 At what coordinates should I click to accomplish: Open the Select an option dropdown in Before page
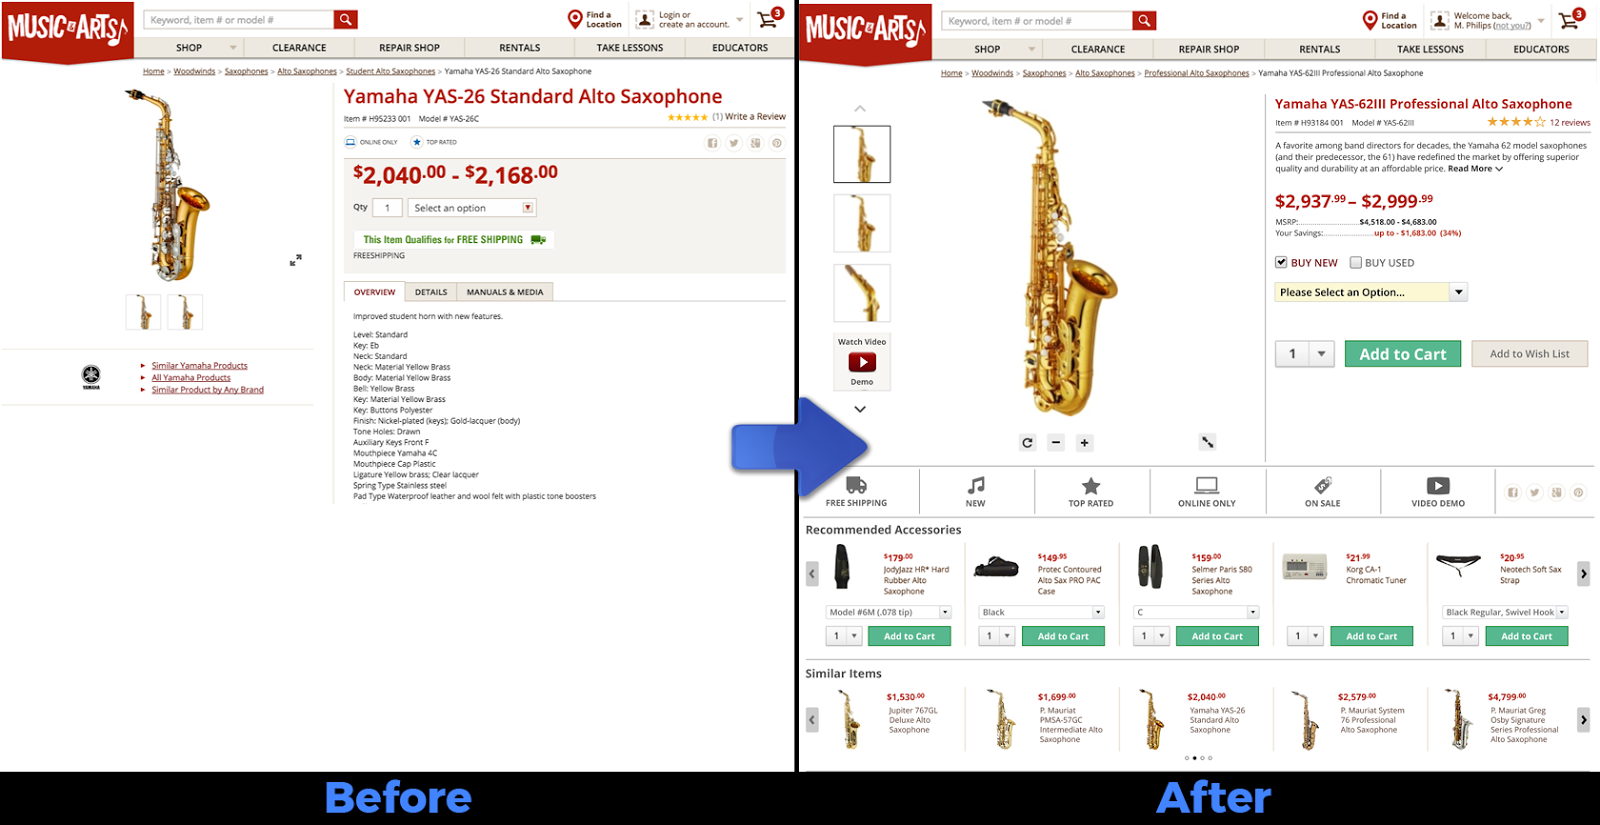point(473,208)
